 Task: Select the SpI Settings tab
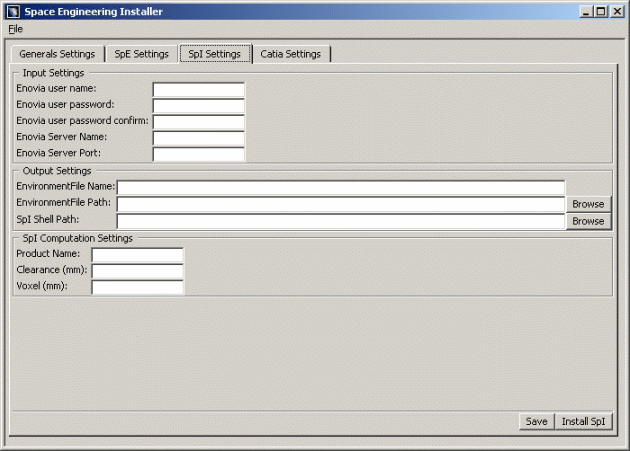pyautogui.click(x=215, y=54)
